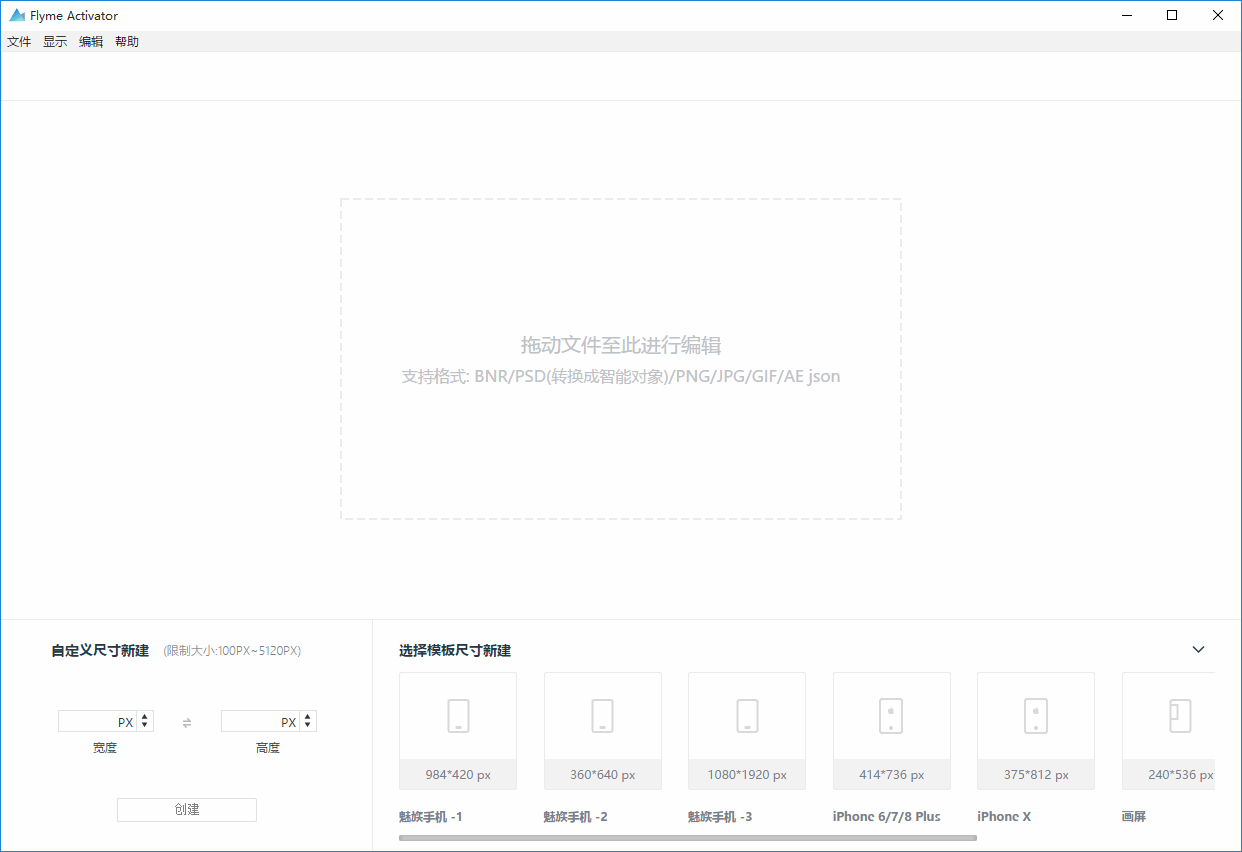The width and height of the screenshot is (1242, 852).
Task: Decrease the 高度 value with the down stepper
Action: coord(306,725)
